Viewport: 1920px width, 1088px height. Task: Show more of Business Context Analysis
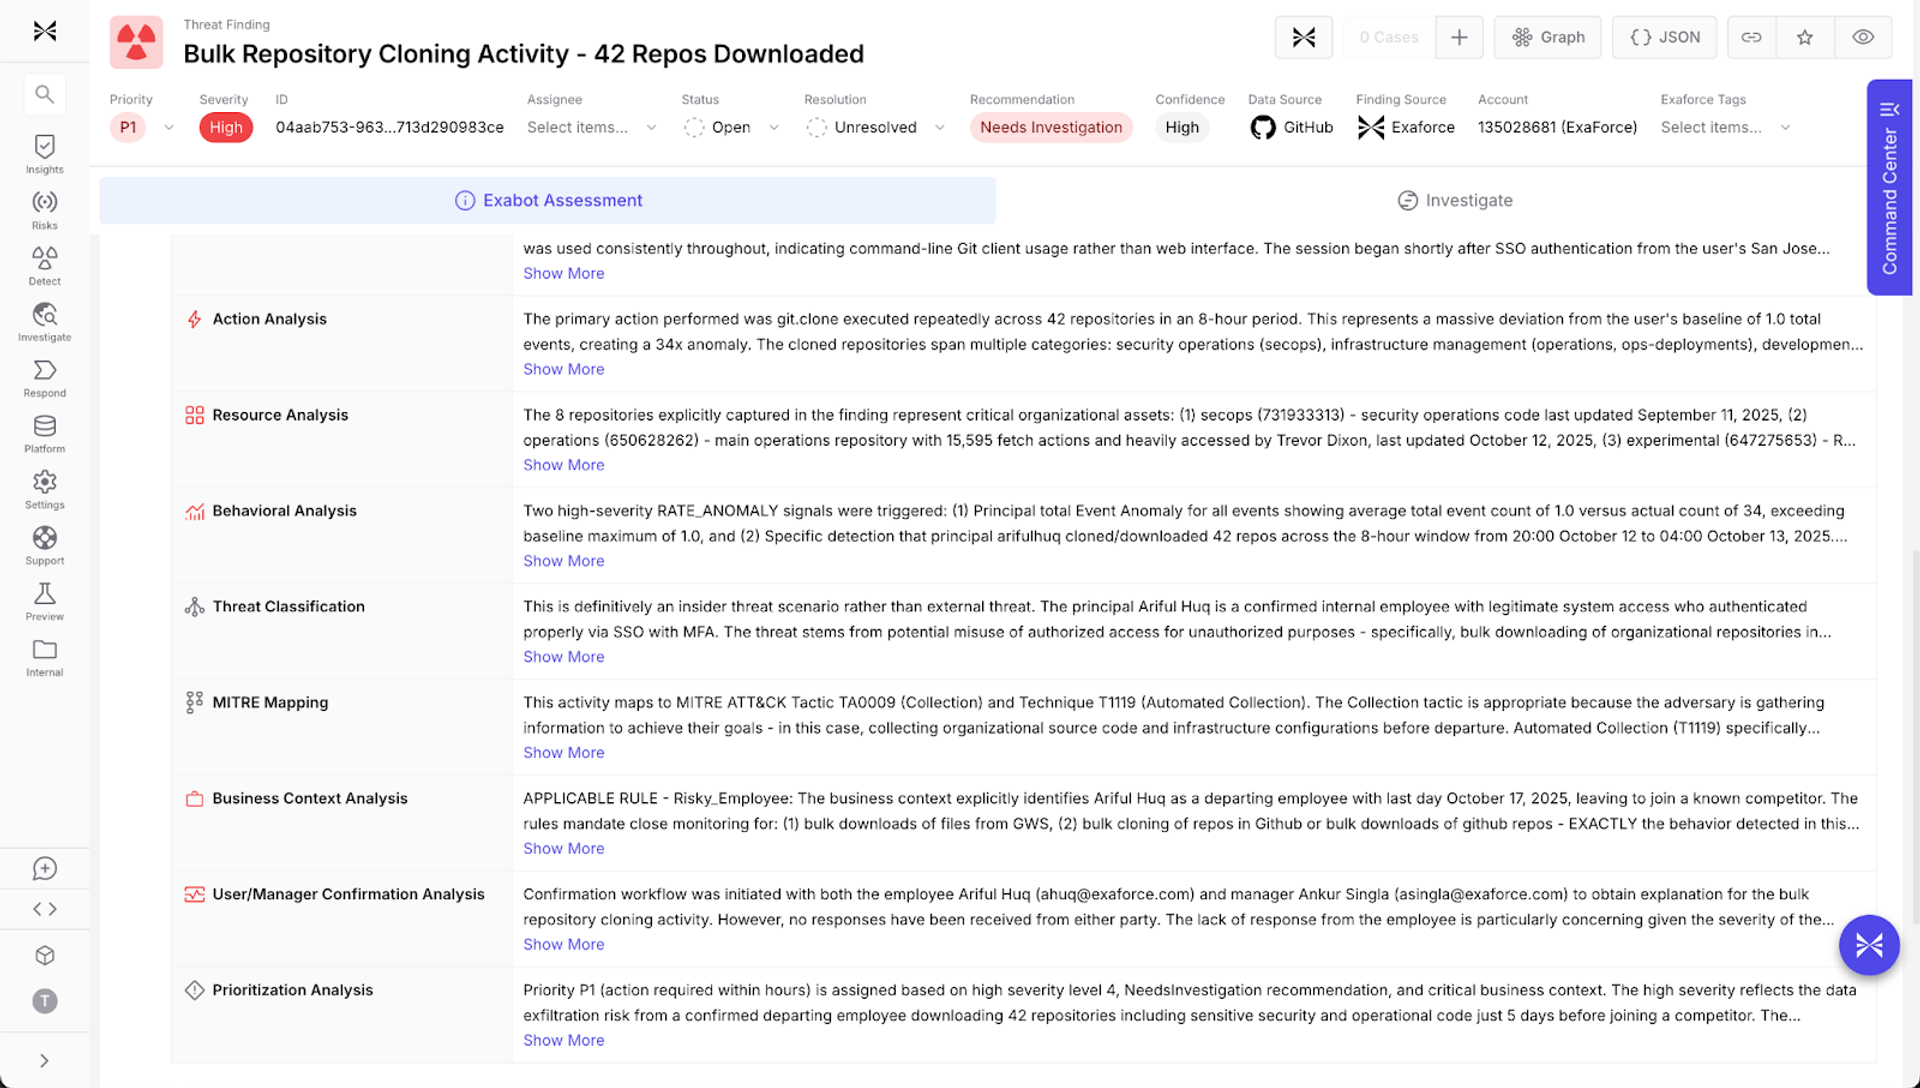pos(563,849)
